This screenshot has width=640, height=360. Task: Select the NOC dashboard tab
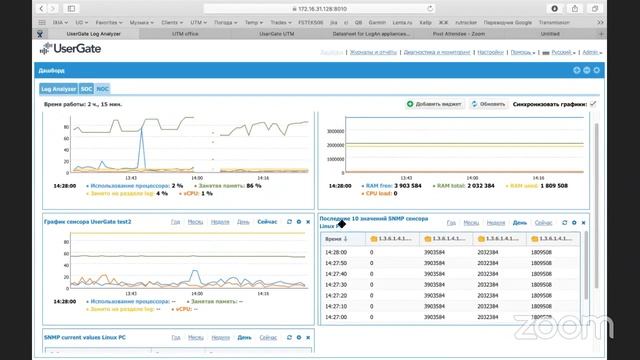[x=102, y=89]
